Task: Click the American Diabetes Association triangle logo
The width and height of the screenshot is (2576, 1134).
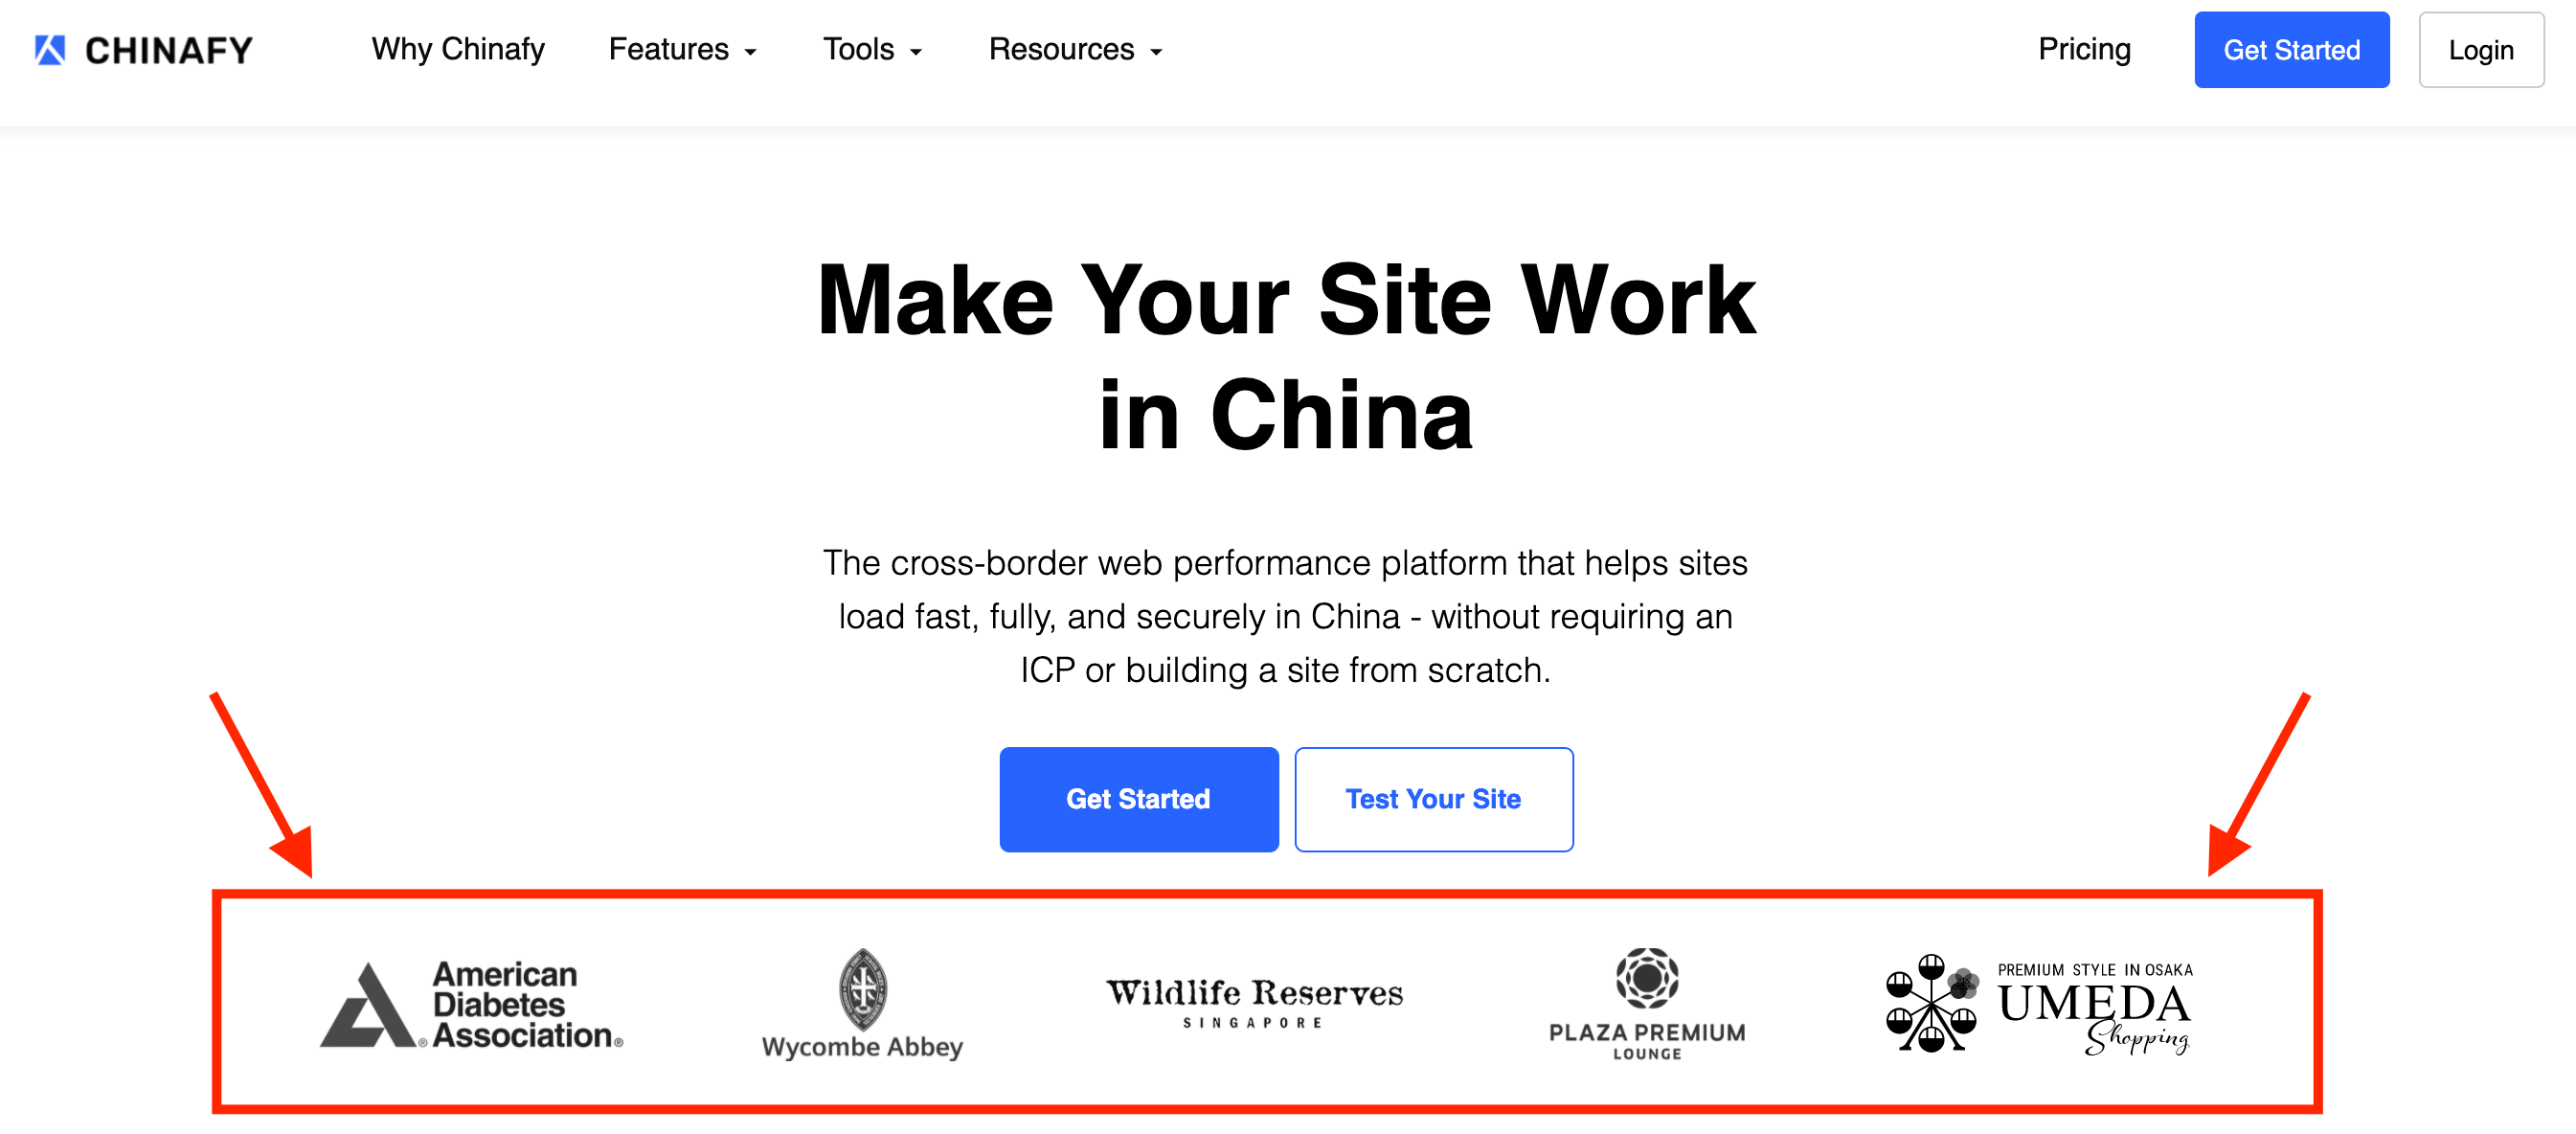Action: tap(368, 1005)
